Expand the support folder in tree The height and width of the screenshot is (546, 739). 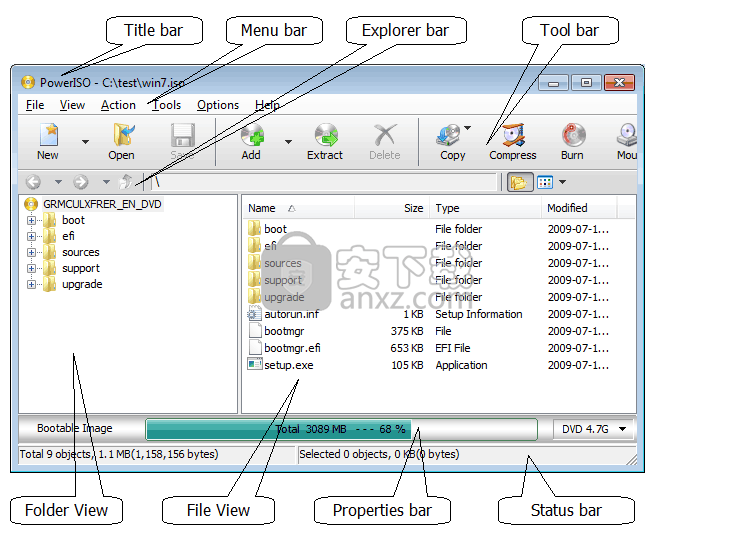point(31,268)
